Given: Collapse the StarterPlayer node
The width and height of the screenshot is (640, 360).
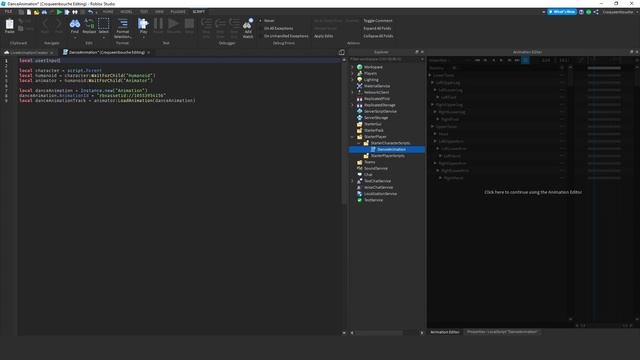Looking at the screenshot, I should coord(353,137).
